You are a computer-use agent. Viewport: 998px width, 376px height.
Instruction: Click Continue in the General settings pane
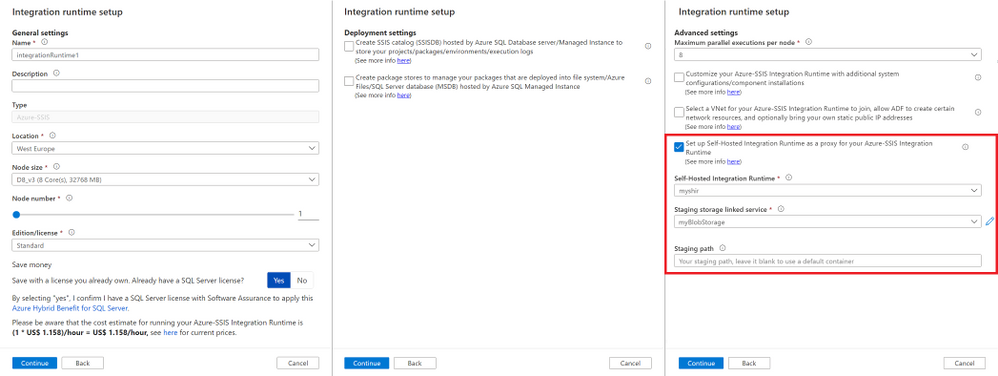pyautogui.click(x=34, y=363)
